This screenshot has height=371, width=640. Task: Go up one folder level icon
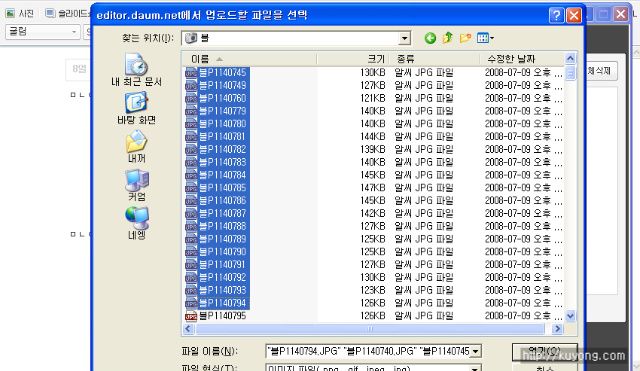click(x=448, y=38)
